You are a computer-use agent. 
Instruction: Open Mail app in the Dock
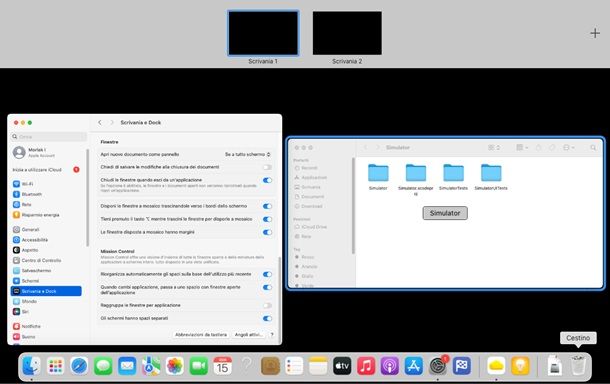(127, 366)
